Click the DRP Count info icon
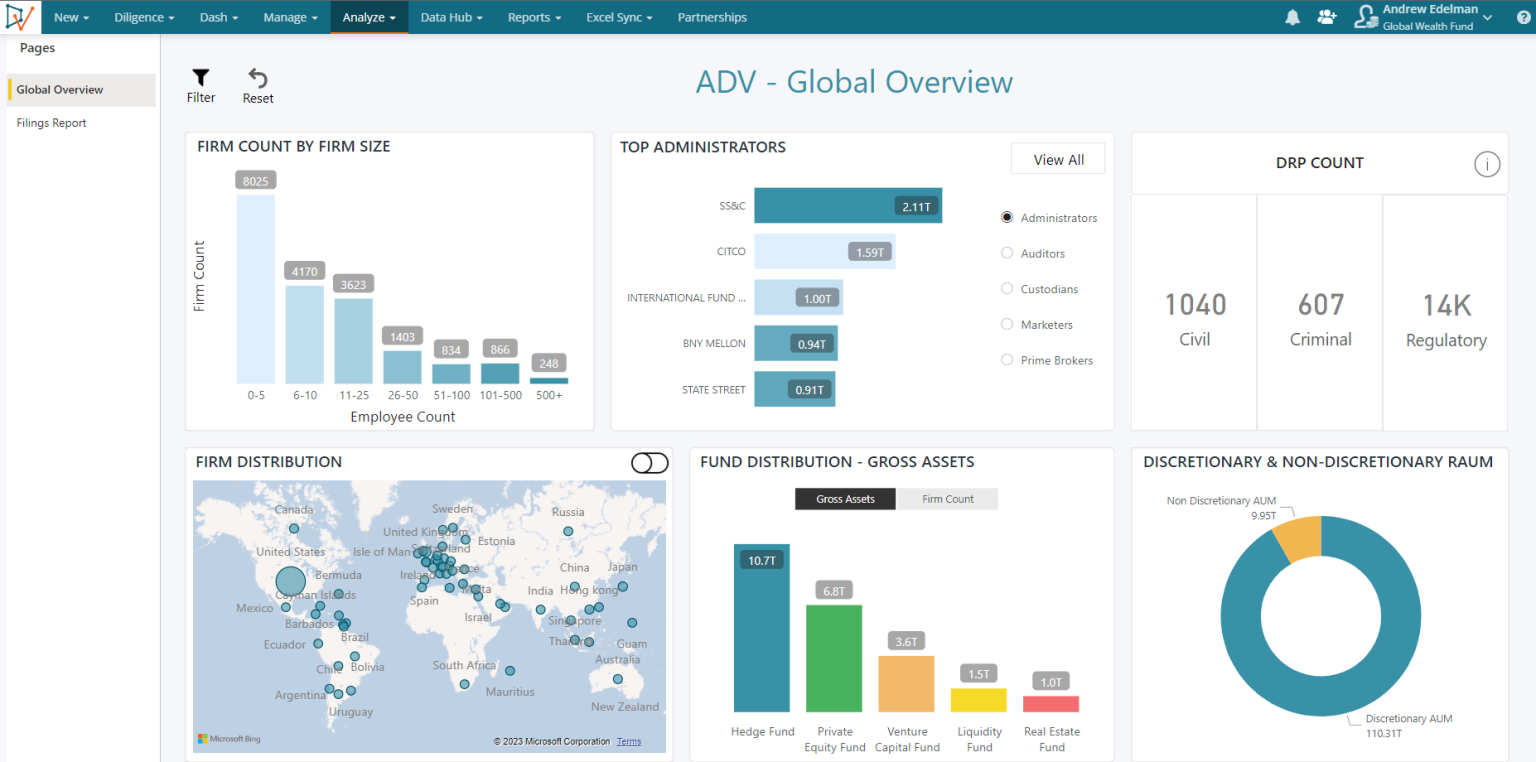The height and width of the screenshot is (762, 1536). (x=1487, y=164)
